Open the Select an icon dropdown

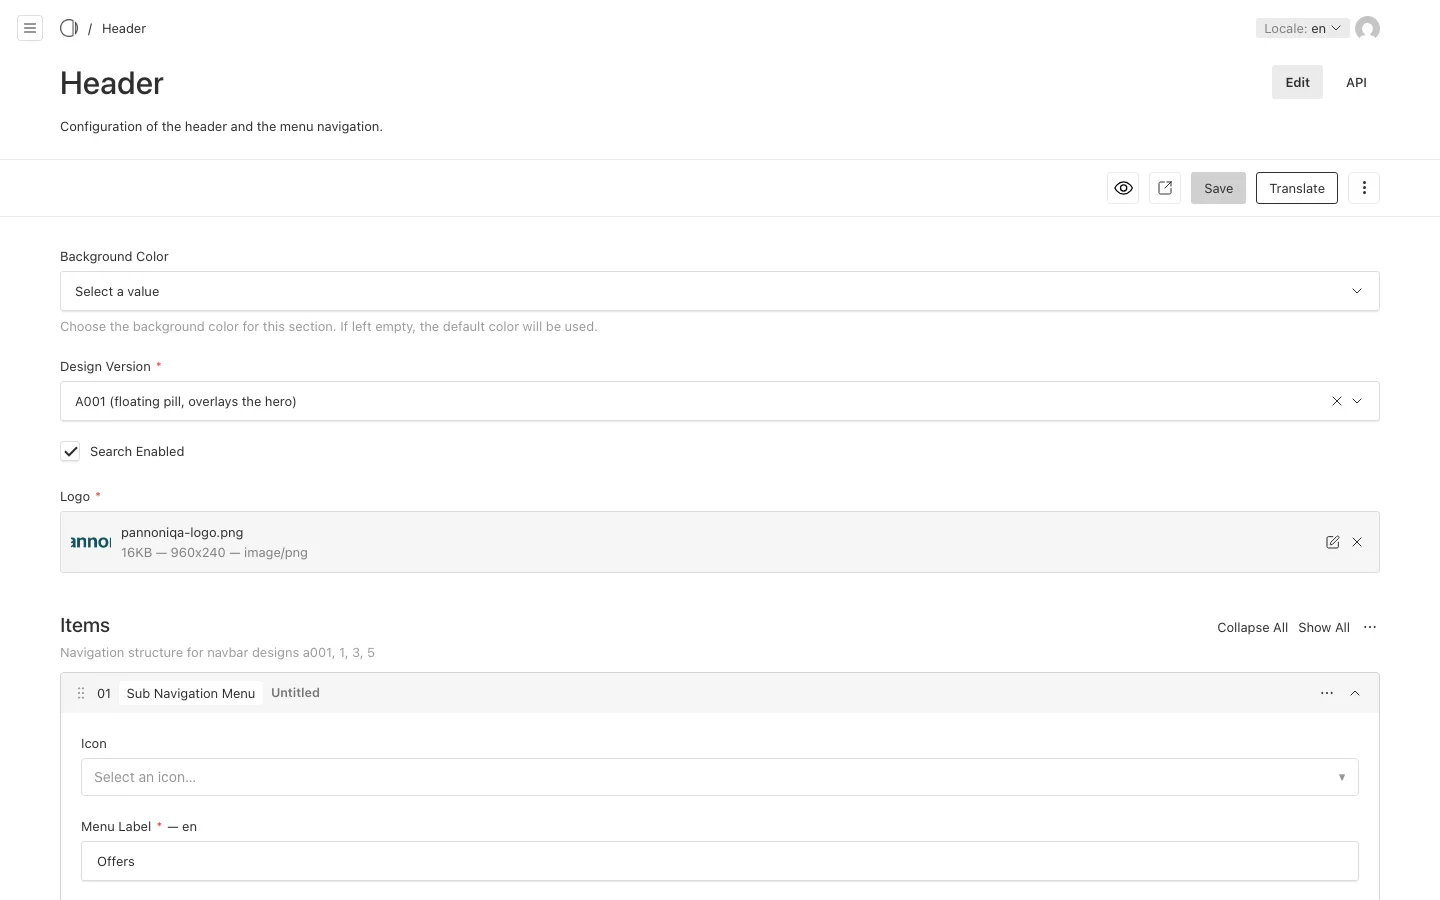720,777
